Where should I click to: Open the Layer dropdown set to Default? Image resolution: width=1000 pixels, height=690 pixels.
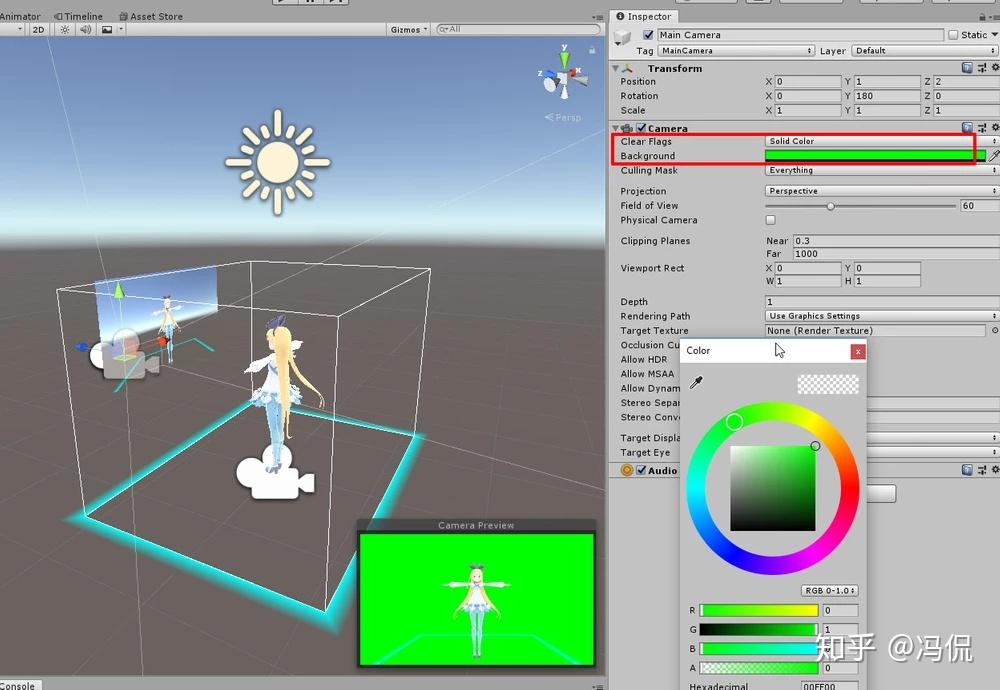[924, 50]
